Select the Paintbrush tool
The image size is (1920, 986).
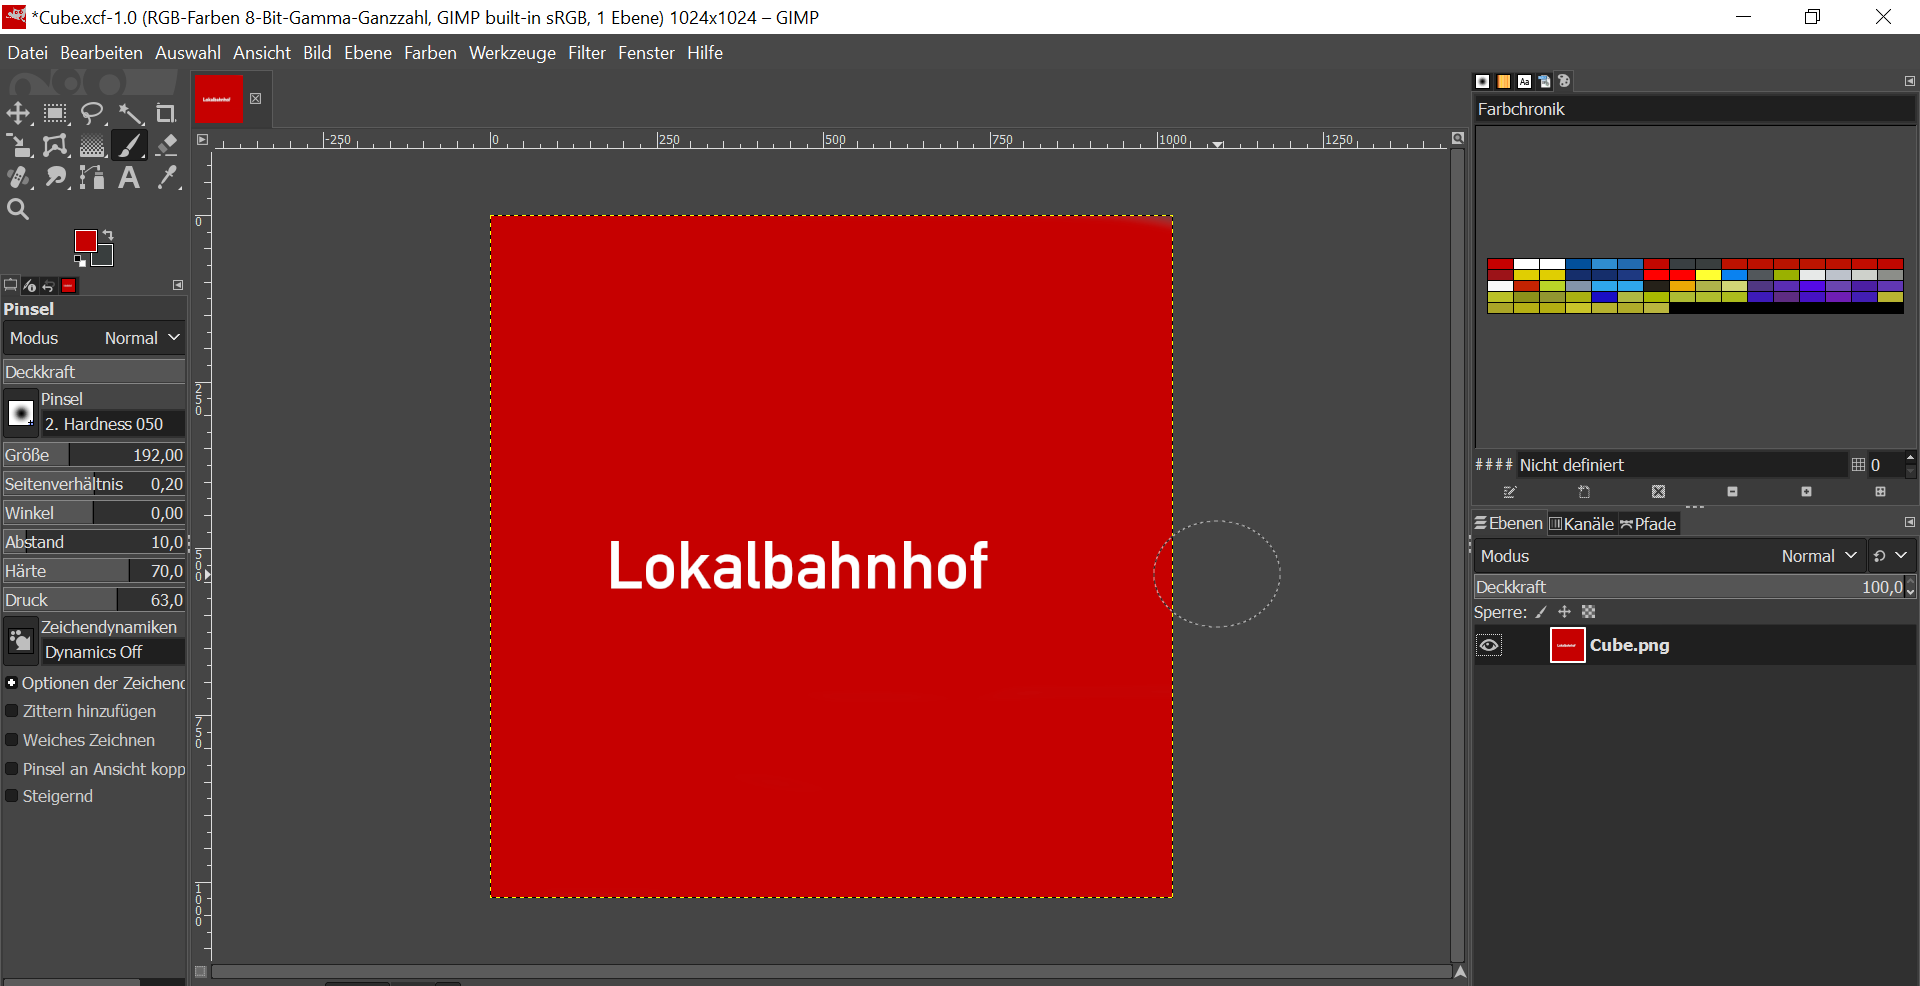[x=129, y=146]
